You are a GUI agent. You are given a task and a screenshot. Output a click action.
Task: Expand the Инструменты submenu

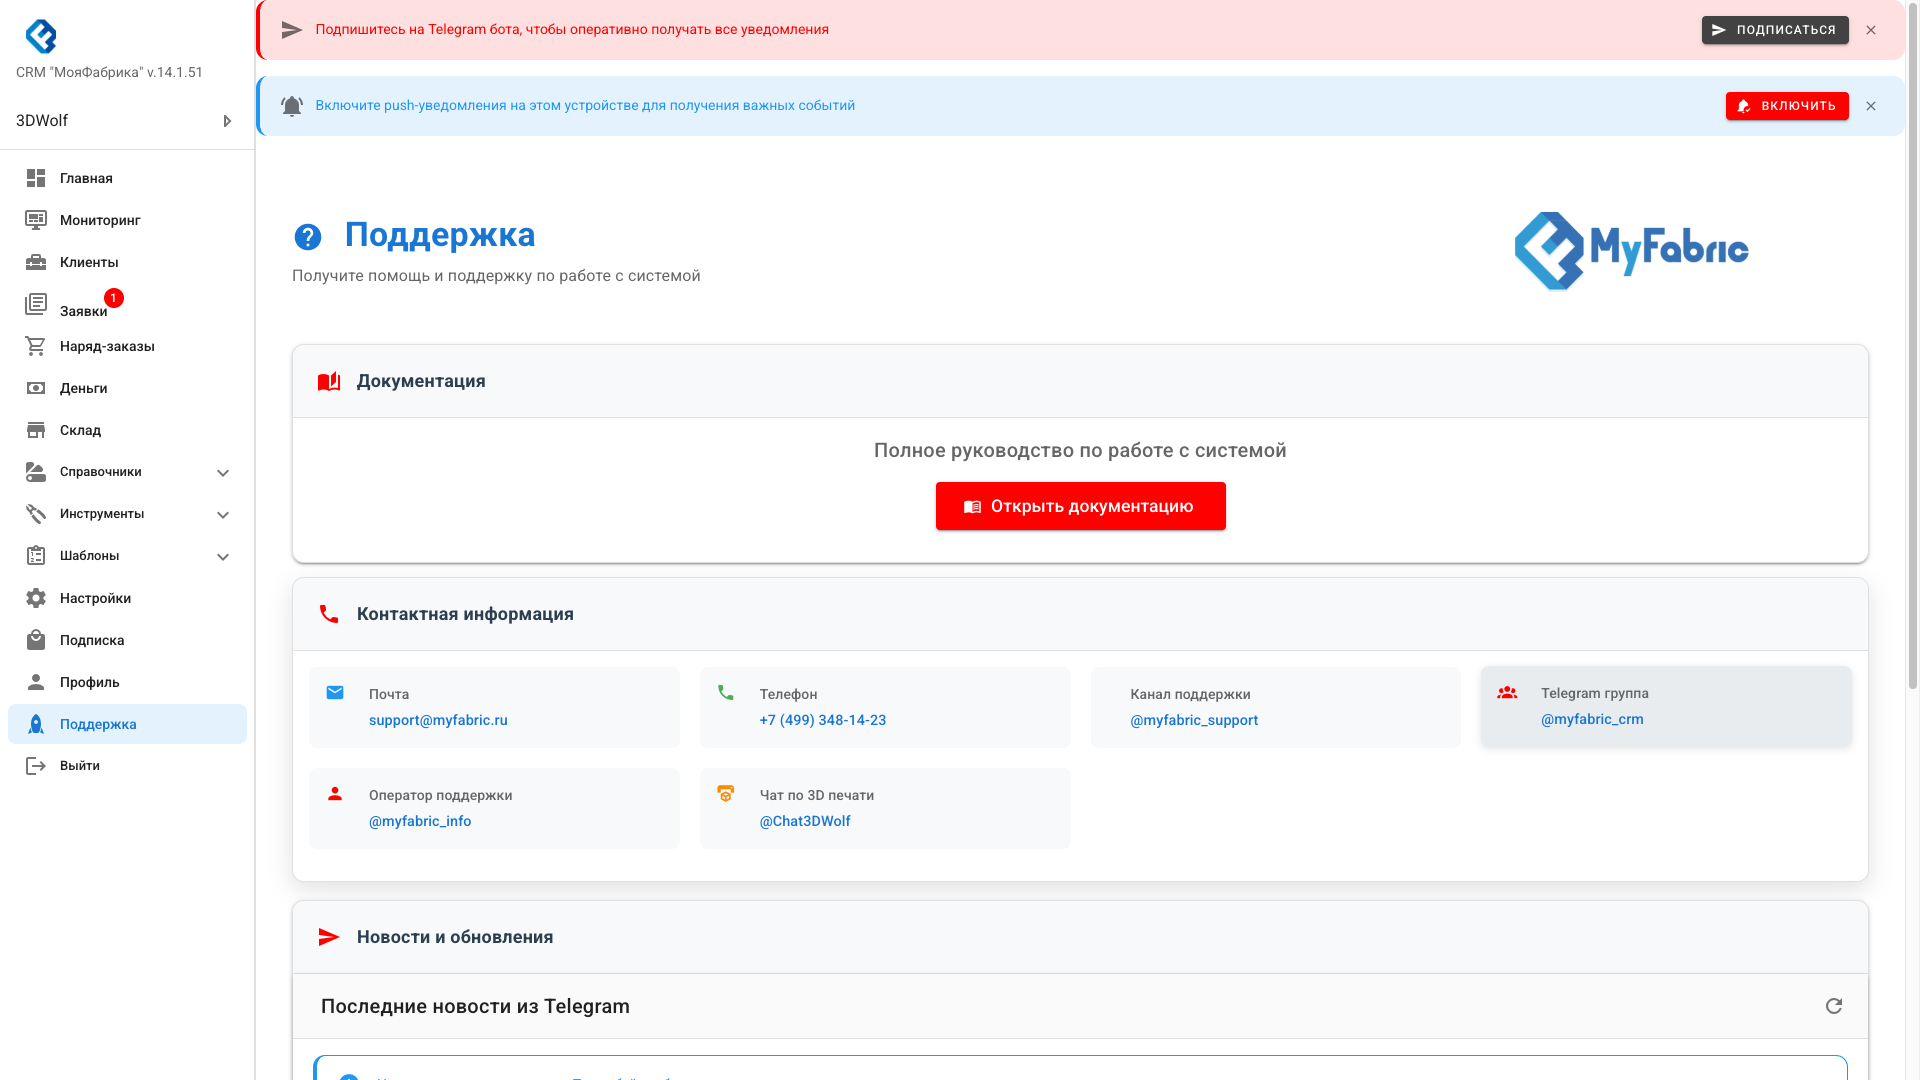(223, 514)
